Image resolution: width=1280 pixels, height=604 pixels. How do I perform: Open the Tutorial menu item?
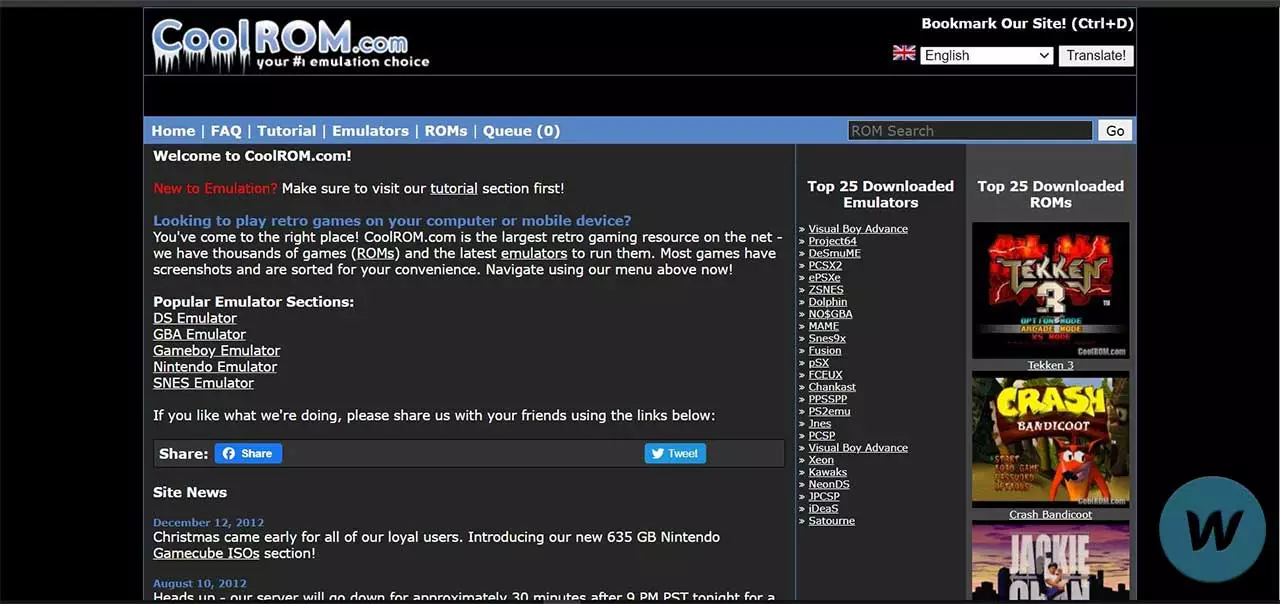click(x=286, y=131)
